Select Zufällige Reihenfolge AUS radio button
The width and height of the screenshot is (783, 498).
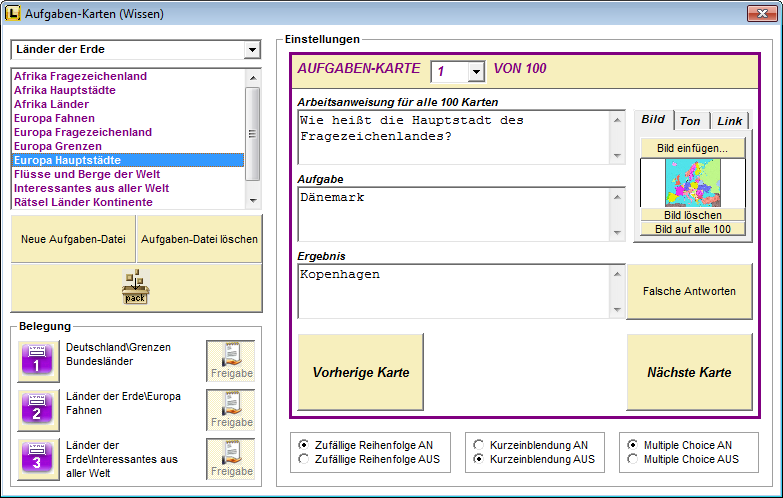(x=303, y=459)
